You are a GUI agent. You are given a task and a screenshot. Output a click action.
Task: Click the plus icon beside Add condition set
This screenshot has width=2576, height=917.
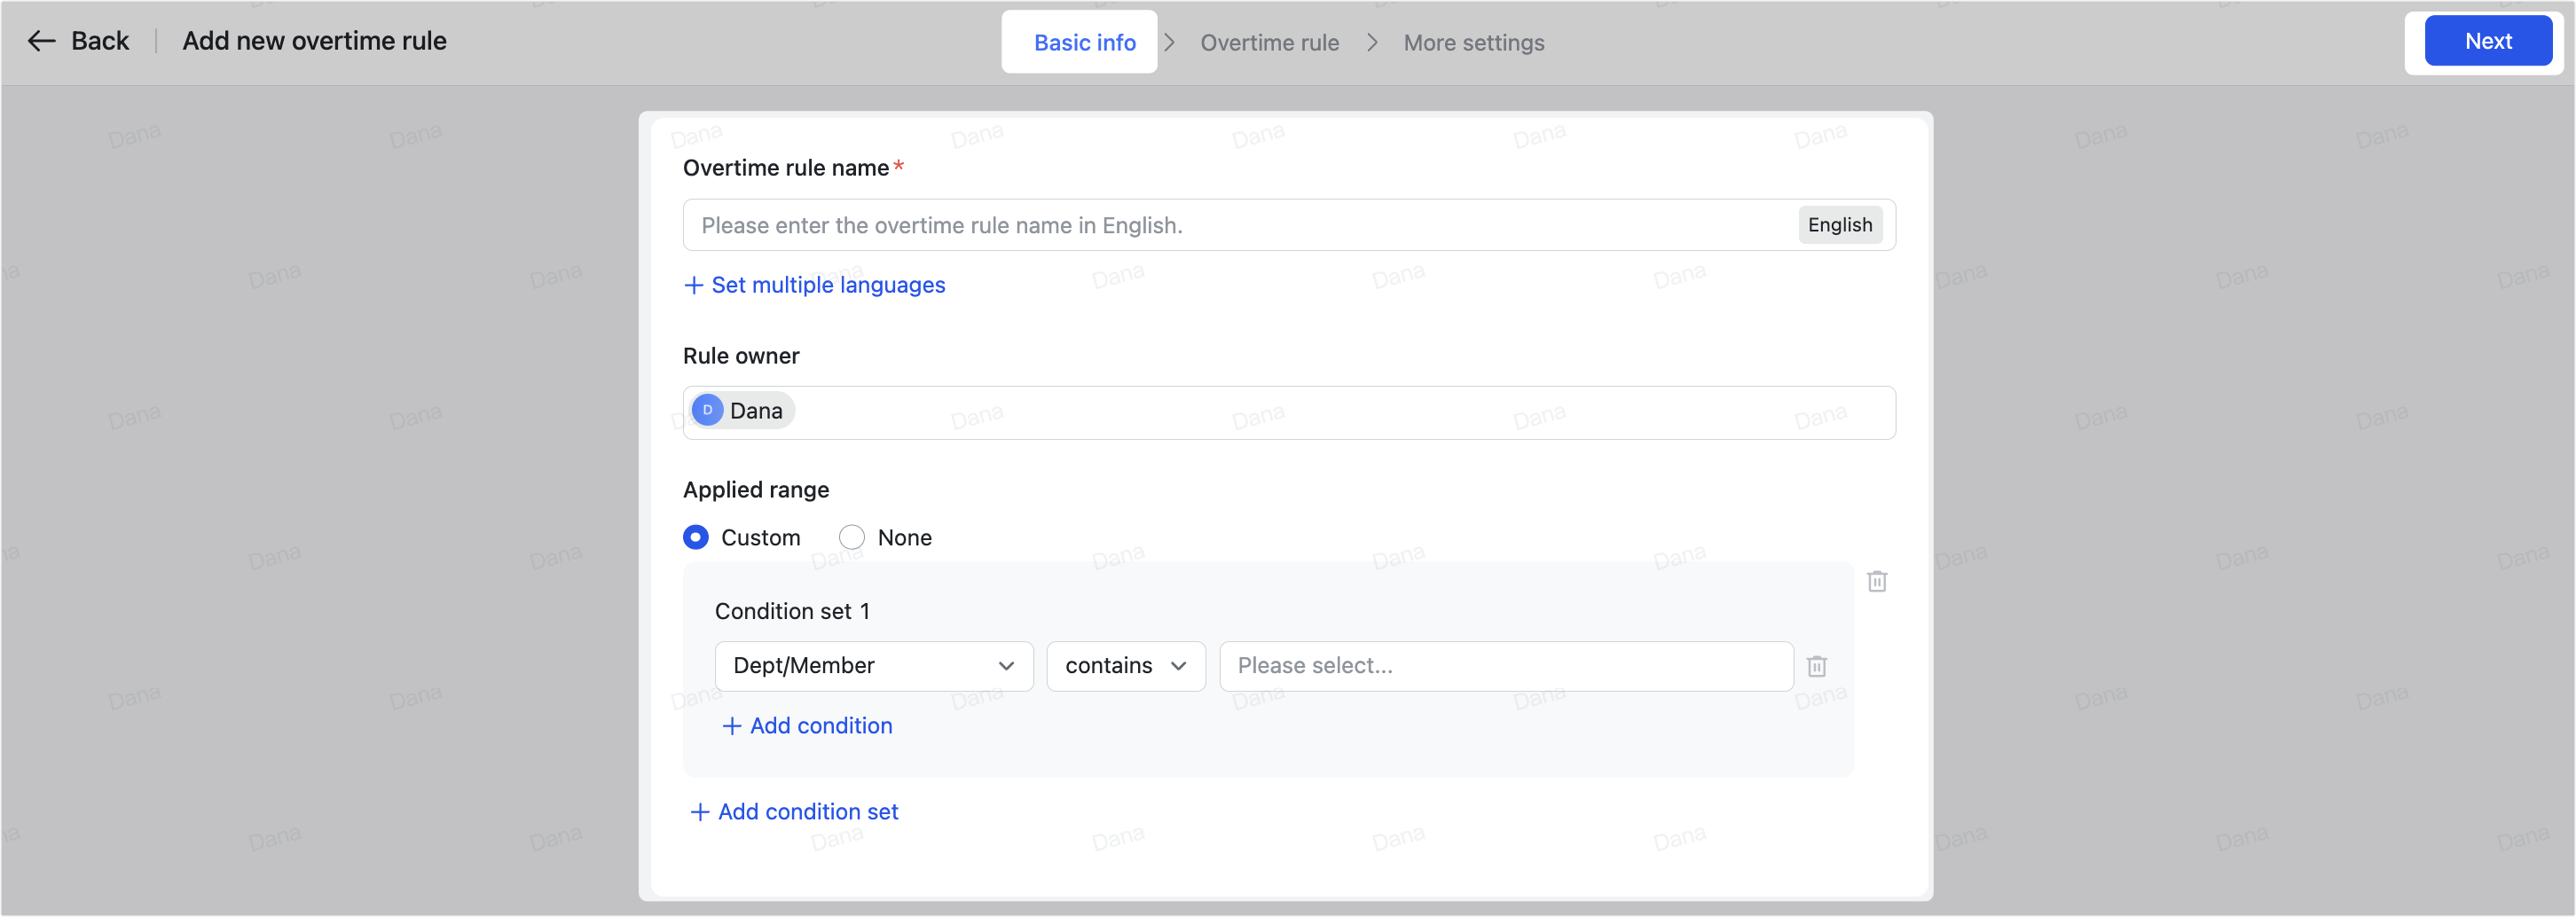point(699,812)
